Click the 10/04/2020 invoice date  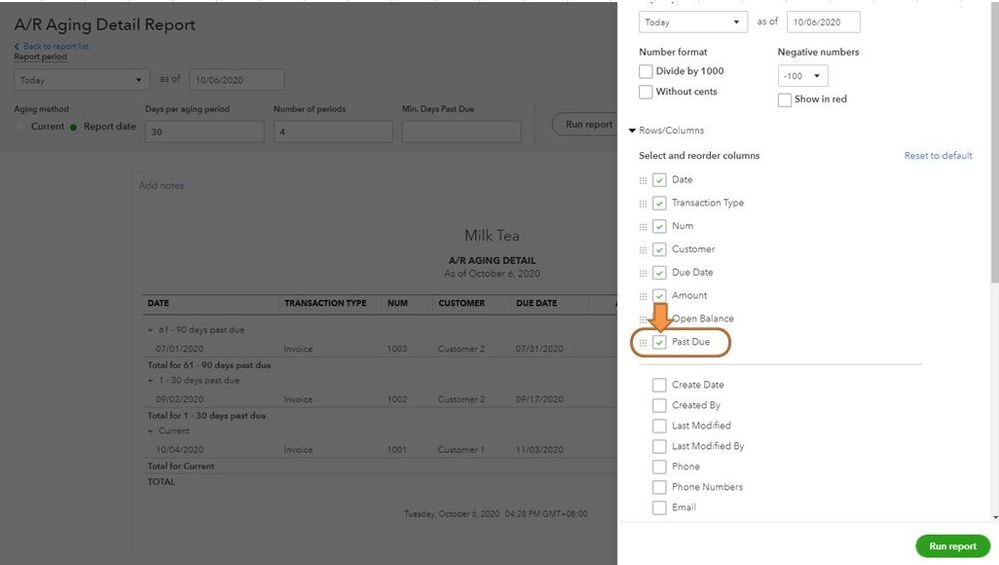point(180,450)
